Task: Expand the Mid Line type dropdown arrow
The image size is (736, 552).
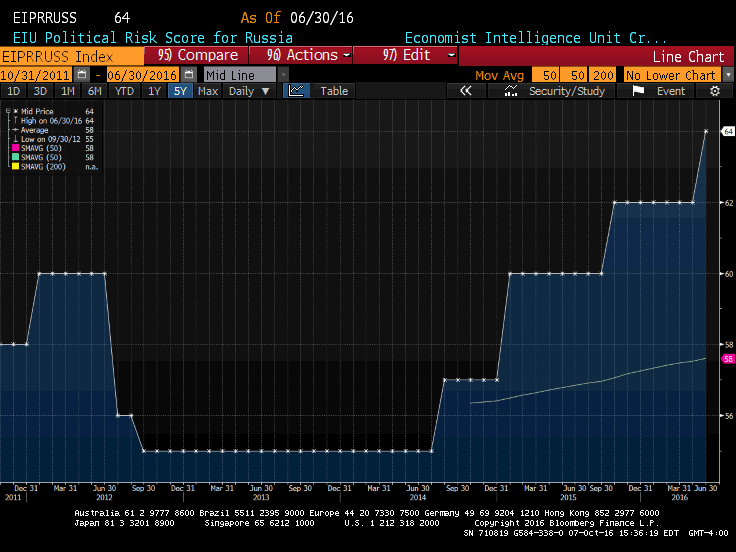Action: 283,75
